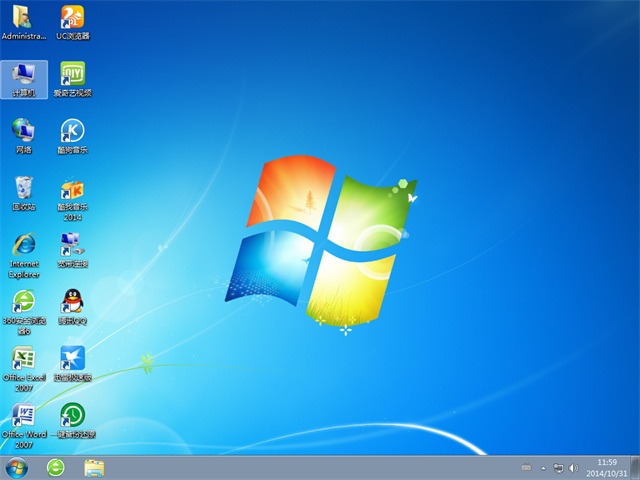Launch the Office Excel 2007 shortcut

coord(24,369)
